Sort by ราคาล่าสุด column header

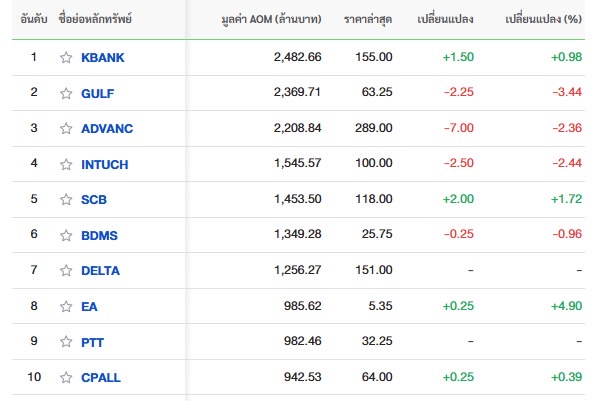368,19
